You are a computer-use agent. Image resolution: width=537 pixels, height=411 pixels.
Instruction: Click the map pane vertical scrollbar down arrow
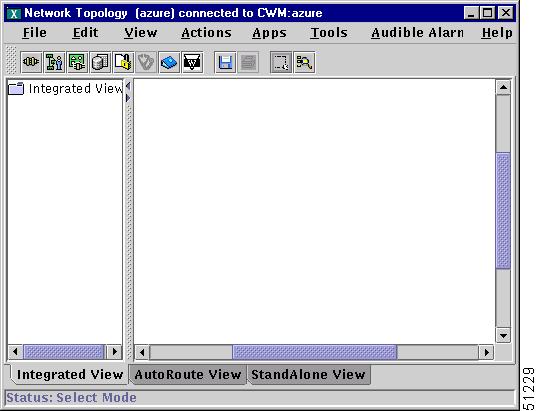tap(503, 336)
